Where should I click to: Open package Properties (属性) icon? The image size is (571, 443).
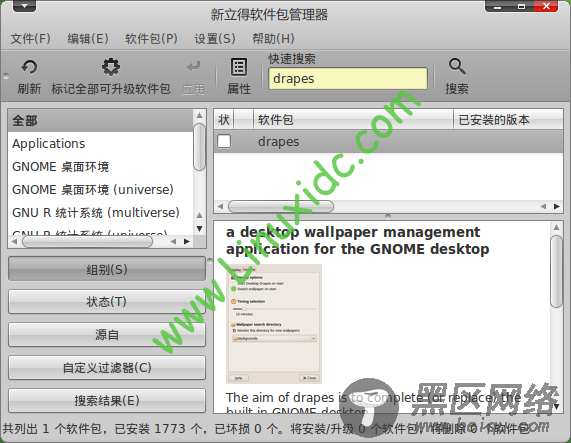click(239, 67)
